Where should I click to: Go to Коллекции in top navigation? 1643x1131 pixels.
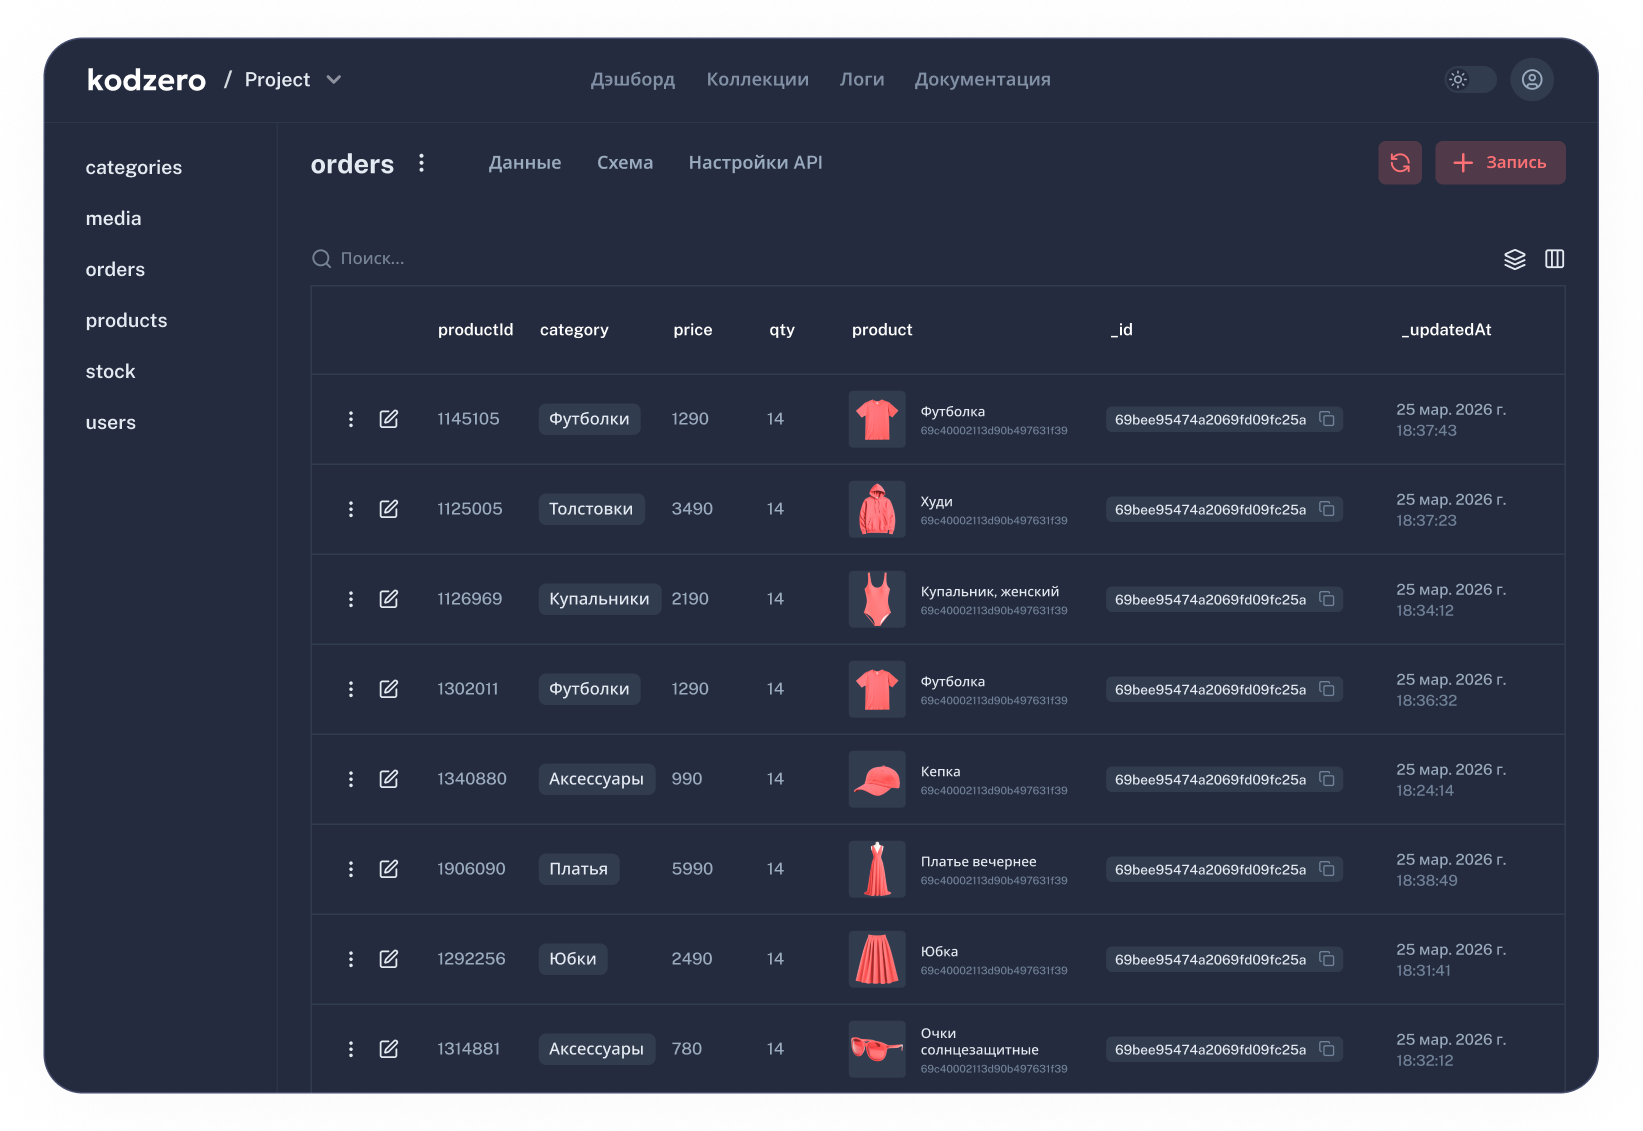click(x=757, y=80)
